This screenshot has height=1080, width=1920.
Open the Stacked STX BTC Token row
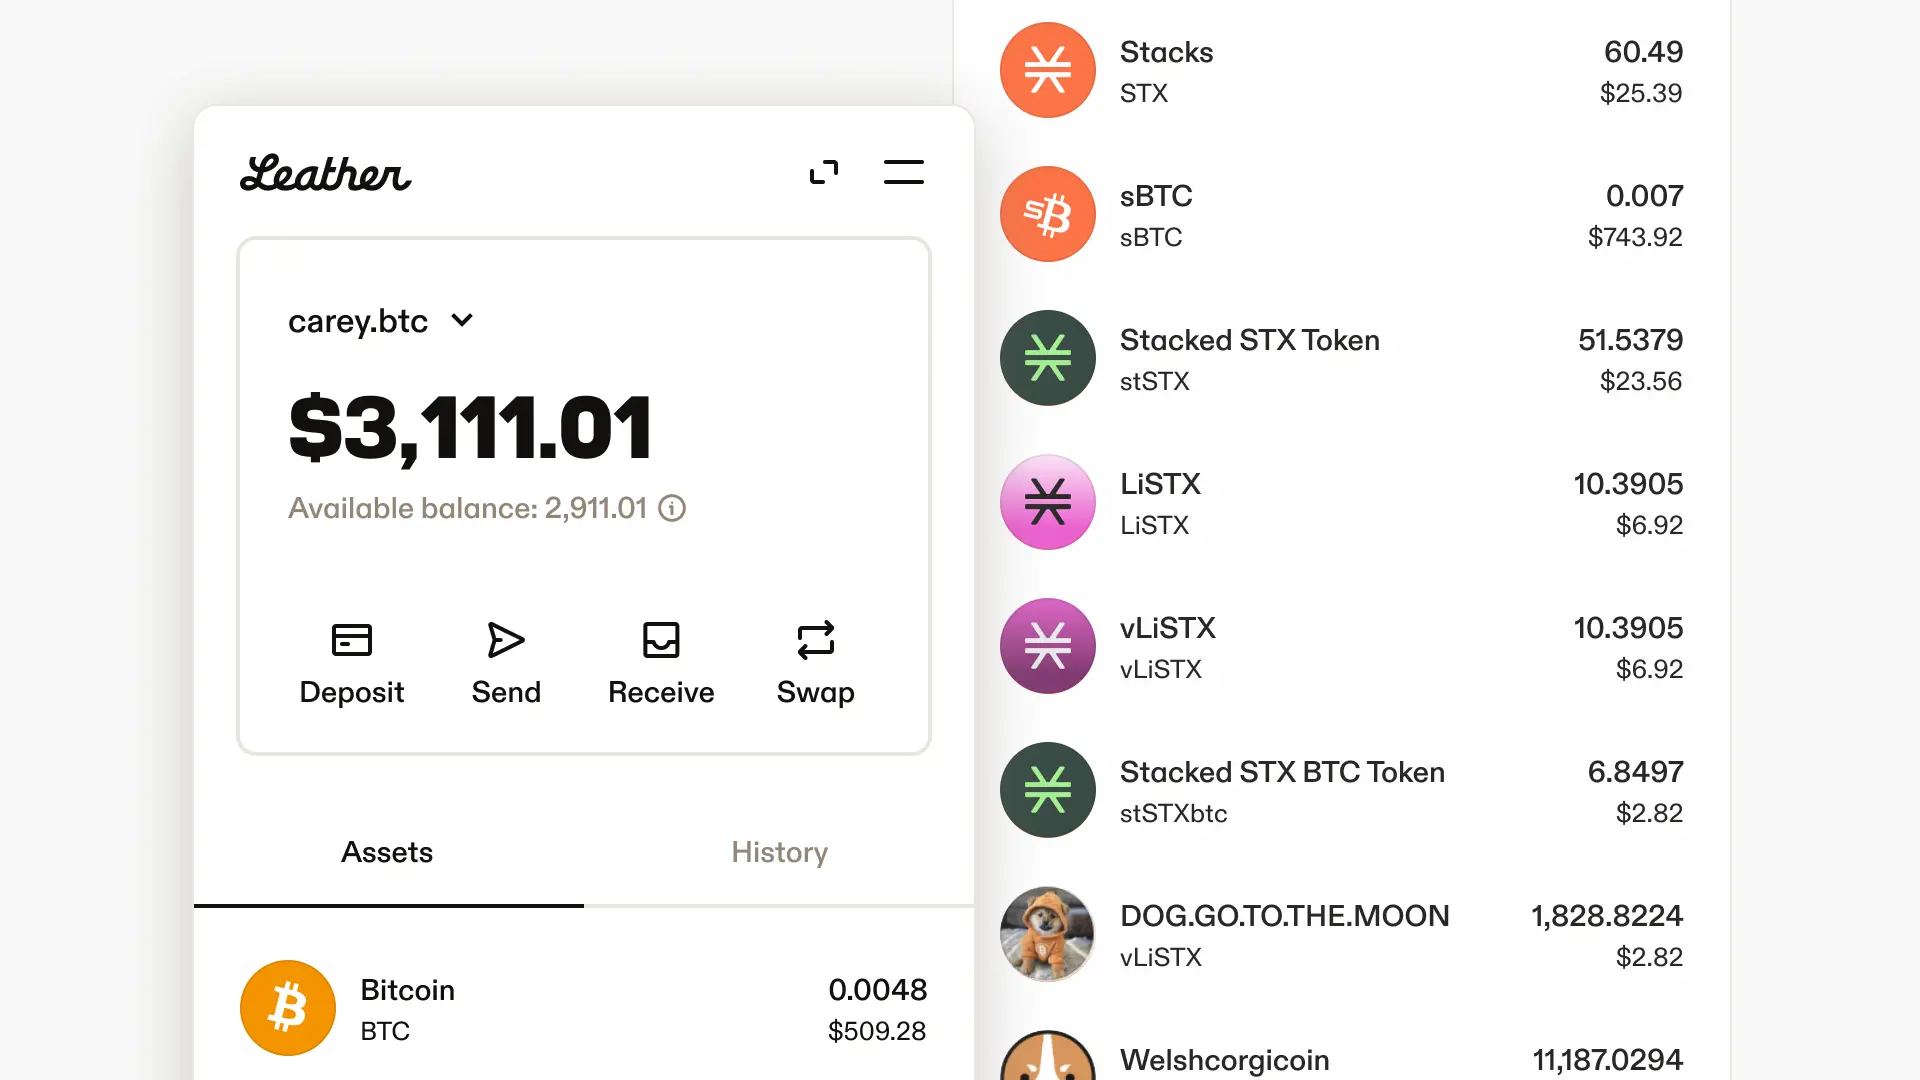[x=1340, y=791]
